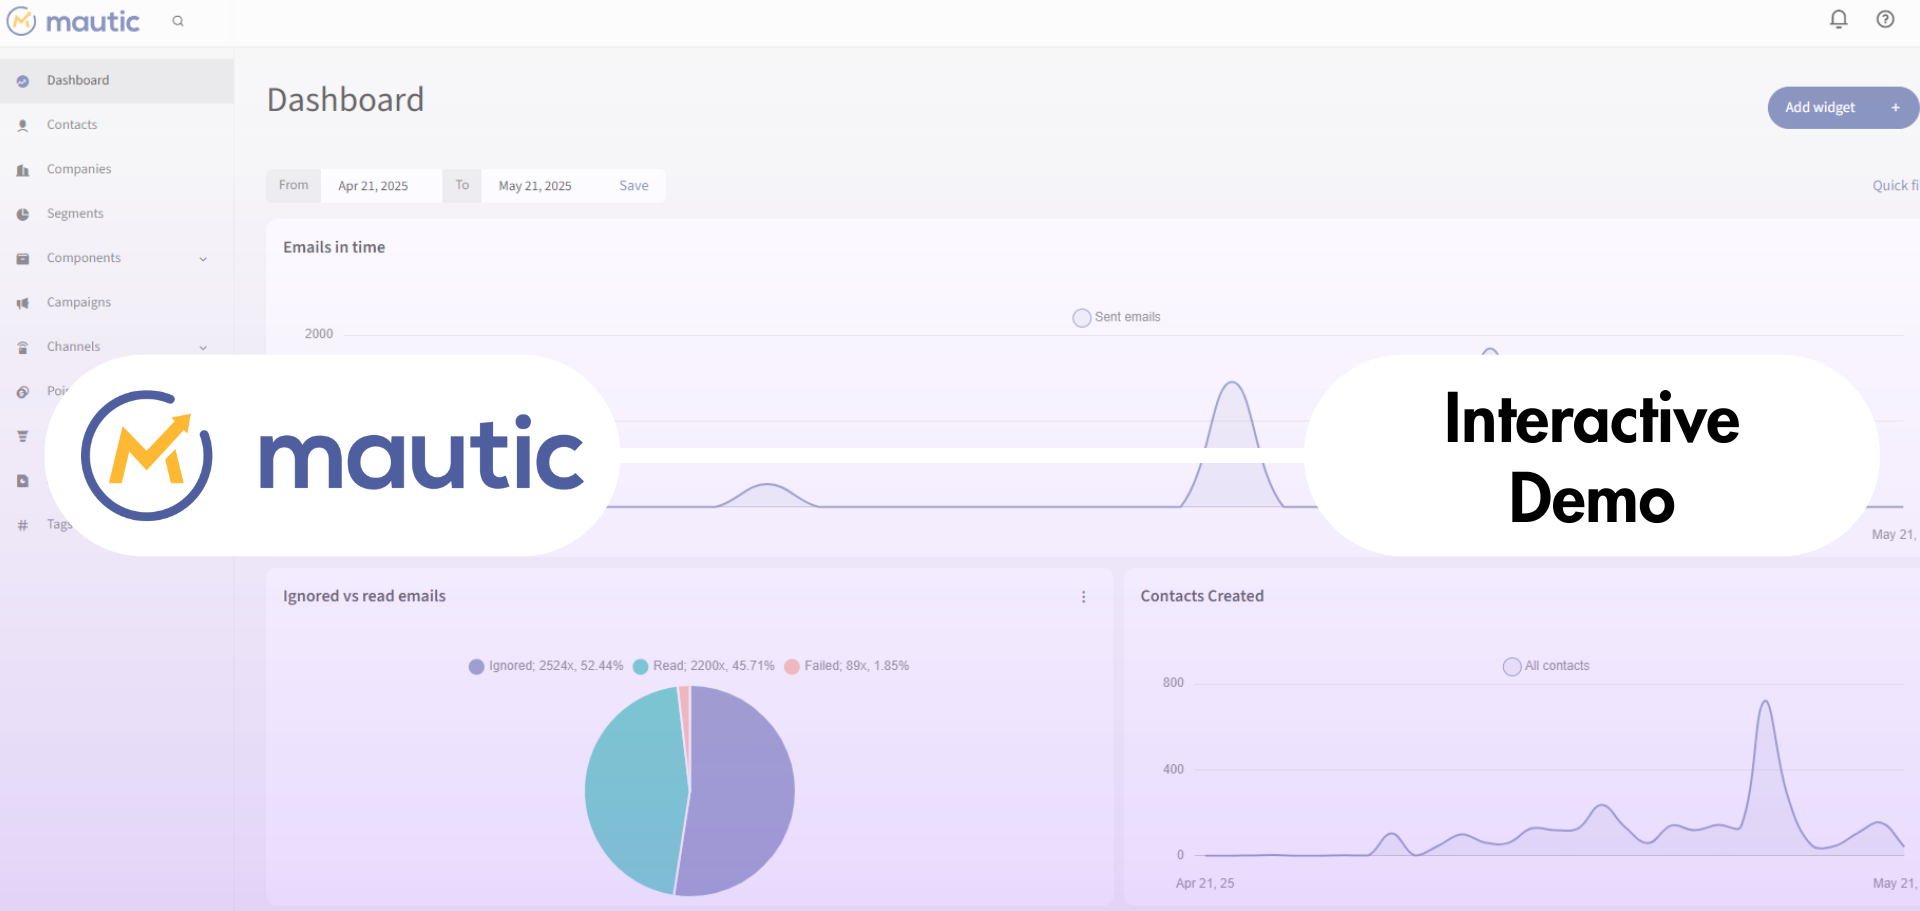The width and height of the screenshot is (1920, 911).
Task: Click the Segments pie icon in the sidebar
Action: (23, 214)
